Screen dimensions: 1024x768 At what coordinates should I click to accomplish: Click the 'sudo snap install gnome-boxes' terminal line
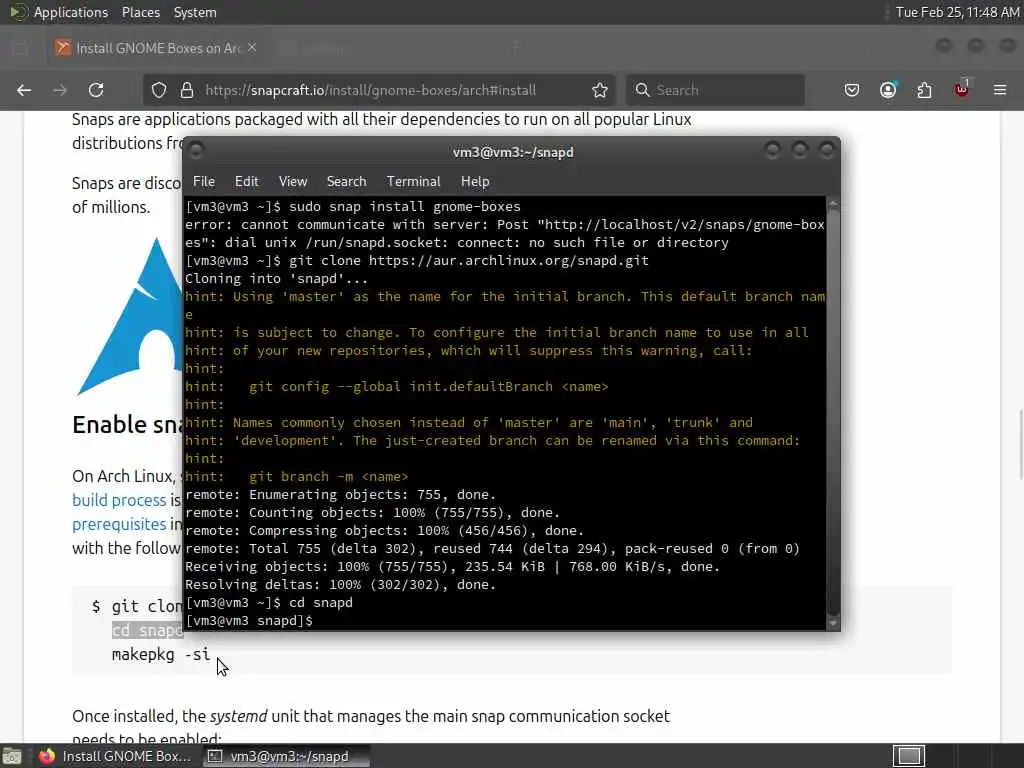(353, 206)
